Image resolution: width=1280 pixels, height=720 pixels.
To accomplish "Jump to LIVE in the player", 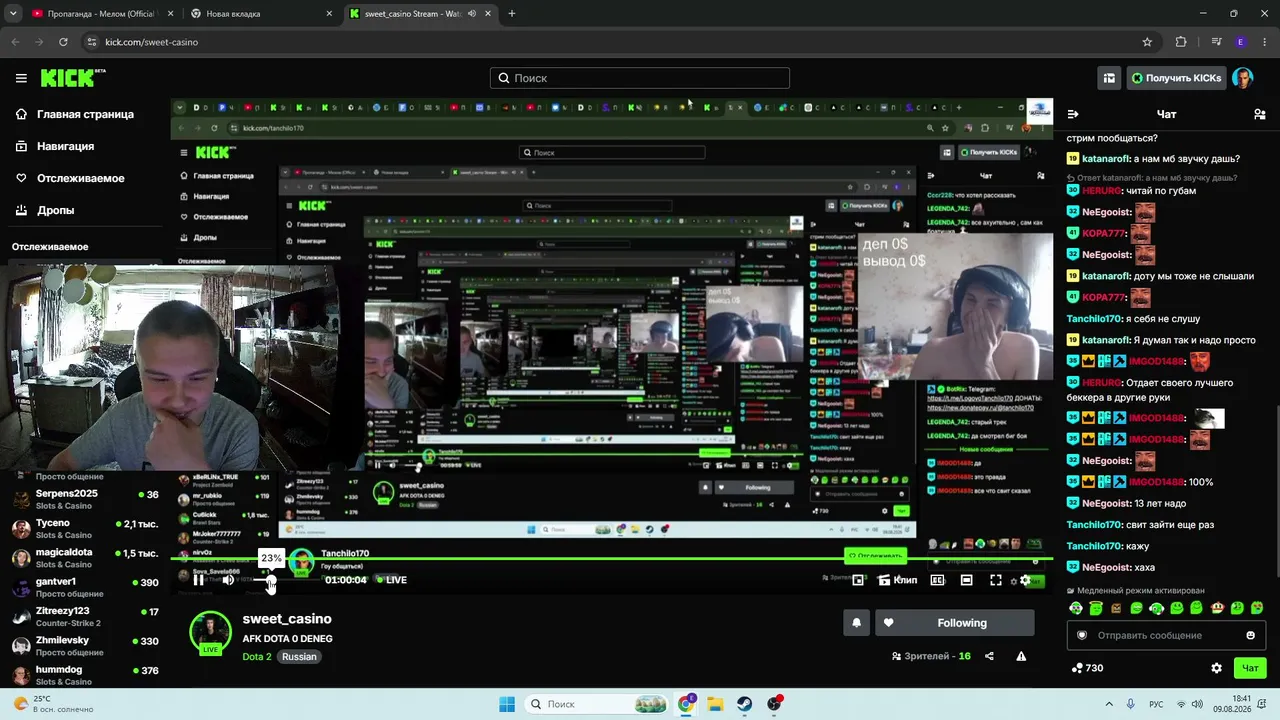I will tap(392, 580).
